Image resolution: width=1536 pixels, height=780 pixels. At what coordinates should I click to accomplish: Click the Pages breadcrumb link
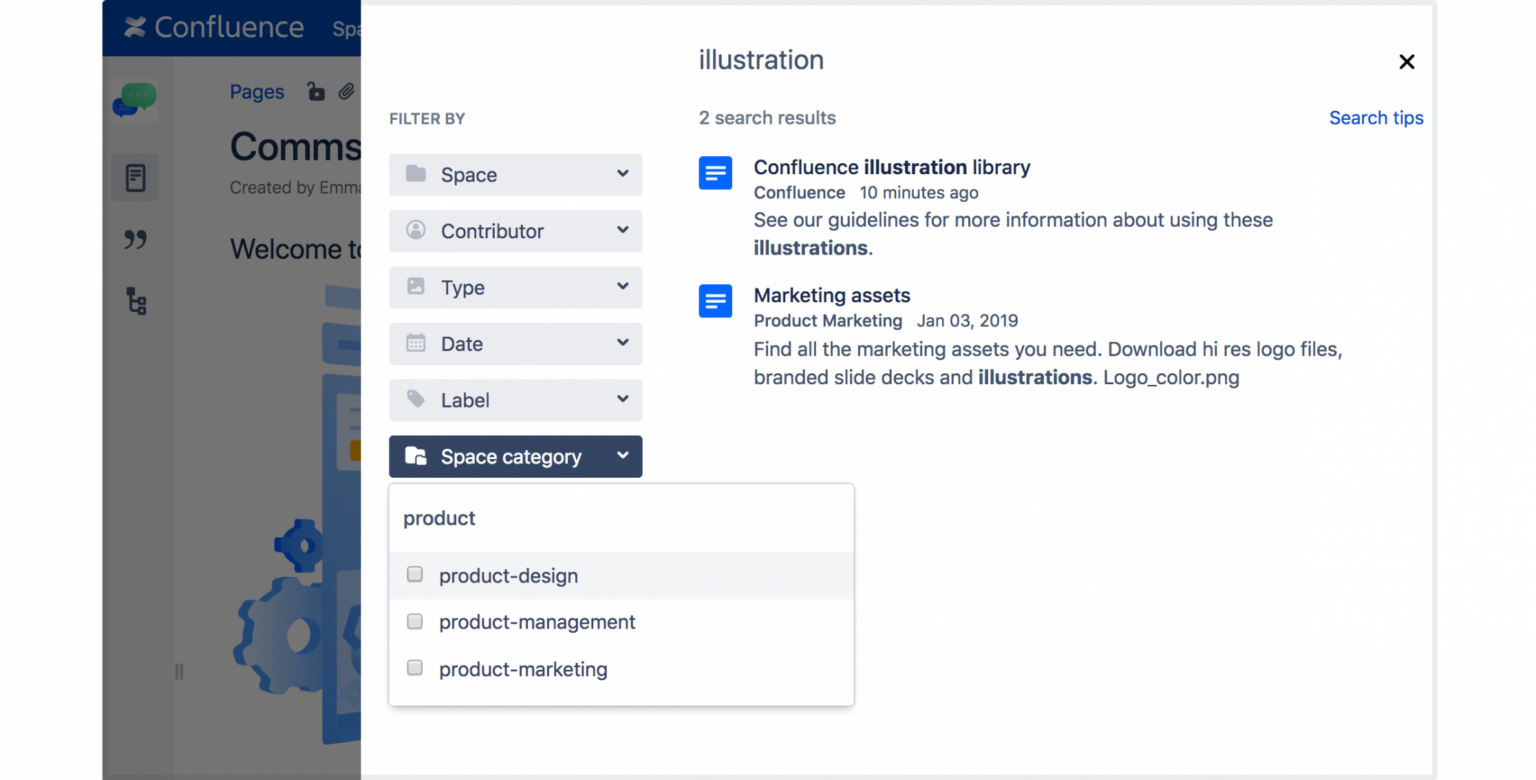(x=256, y=91)
